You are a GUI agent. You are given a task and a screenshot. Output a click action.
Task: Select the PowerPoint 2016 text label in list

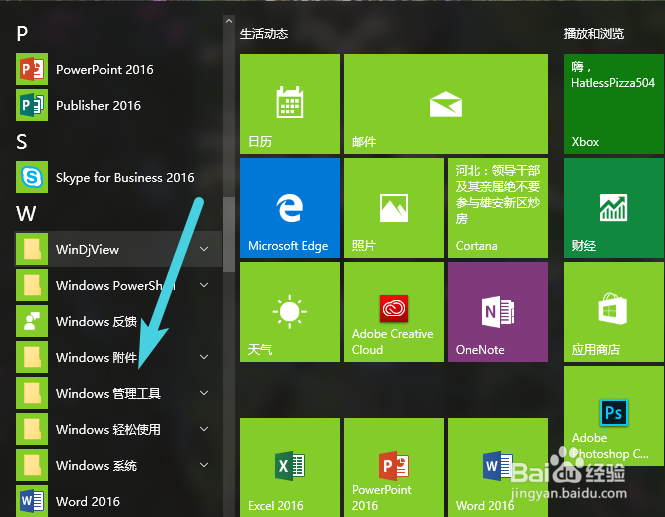[105, 70]
